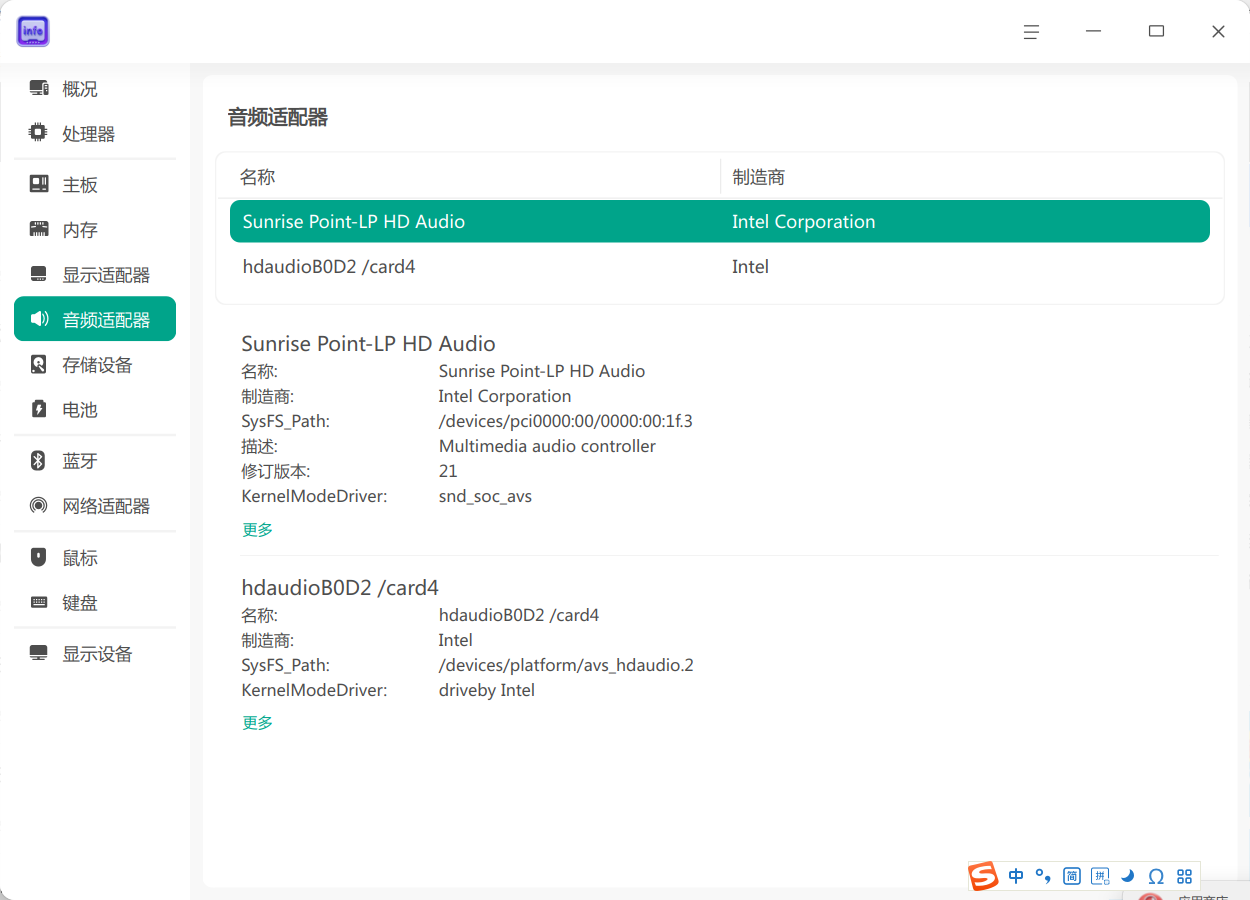Click the "driveby Intel" driver value
This screenshot has width=1250, height=900.
click(x=487, y=690)
